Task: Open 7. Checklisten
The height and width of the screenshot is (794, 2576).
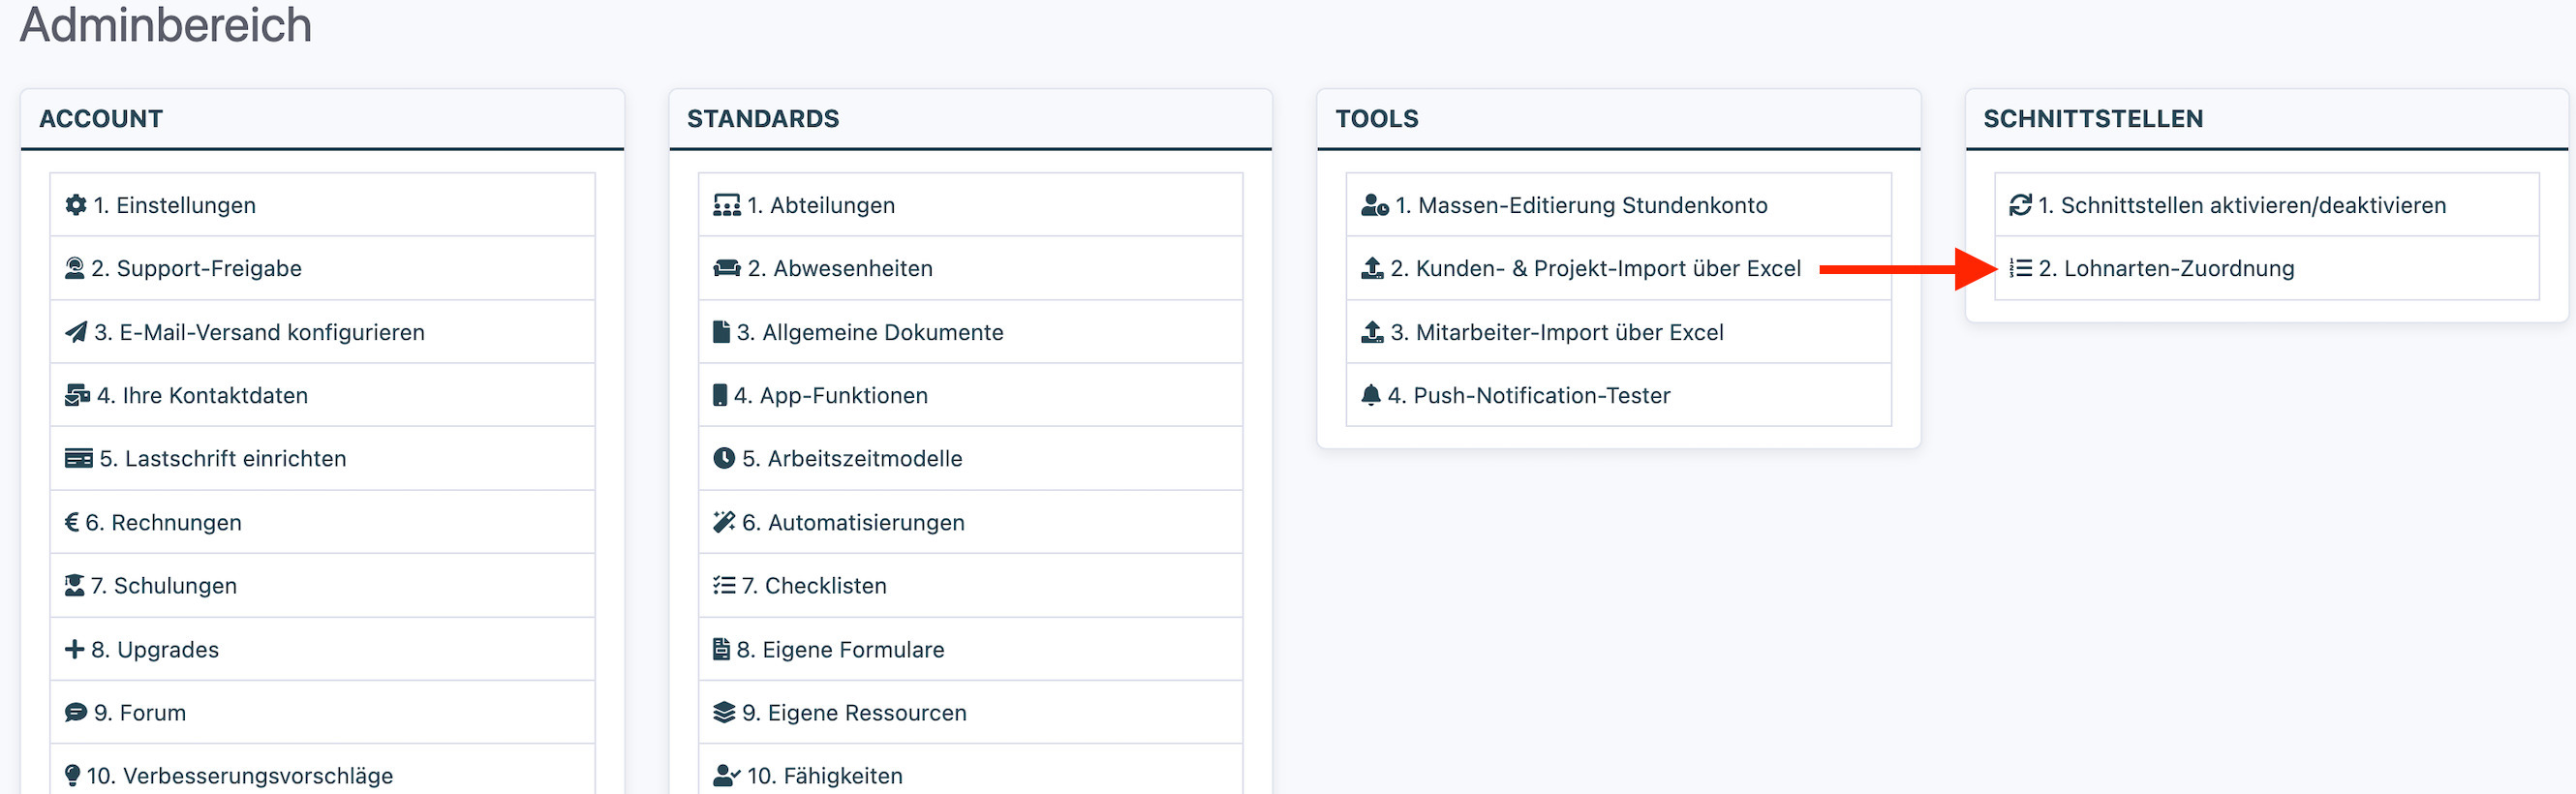Action: (970, 585)
